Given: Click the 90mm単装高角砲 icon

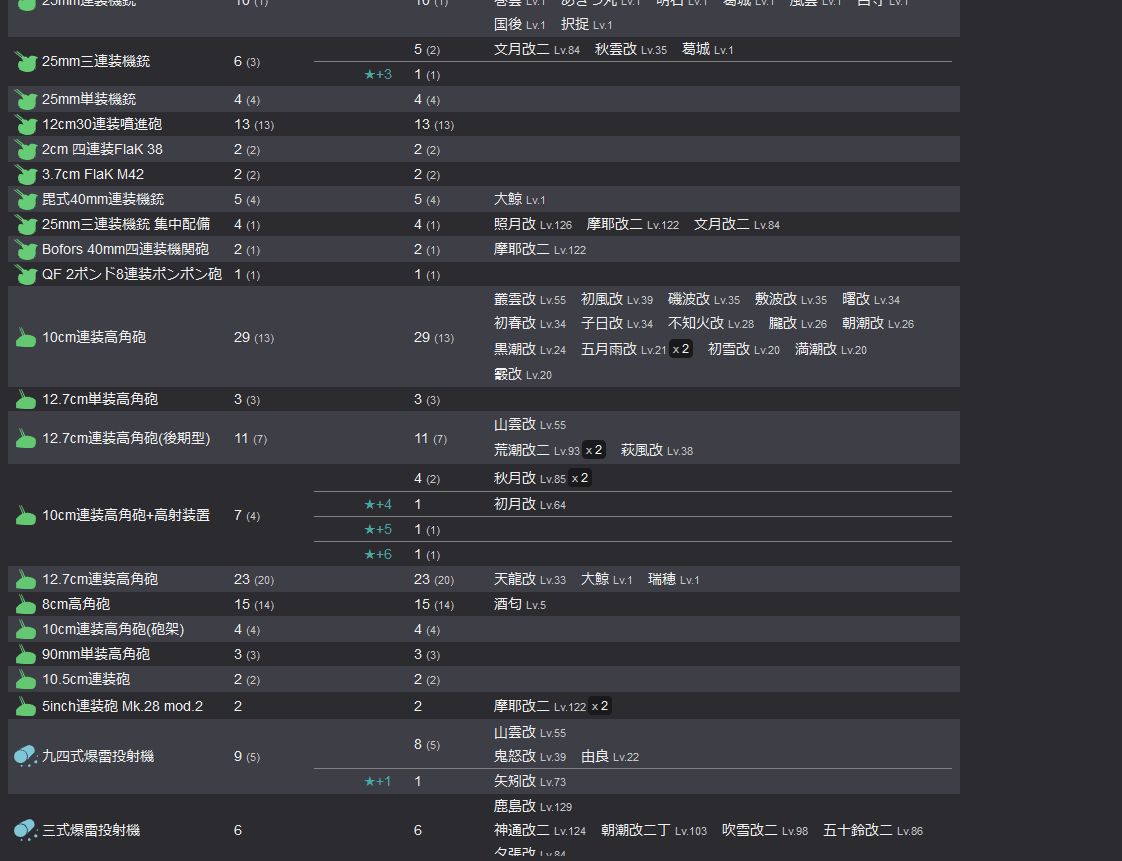Looking at the screenshot, I should click(26, 654).
